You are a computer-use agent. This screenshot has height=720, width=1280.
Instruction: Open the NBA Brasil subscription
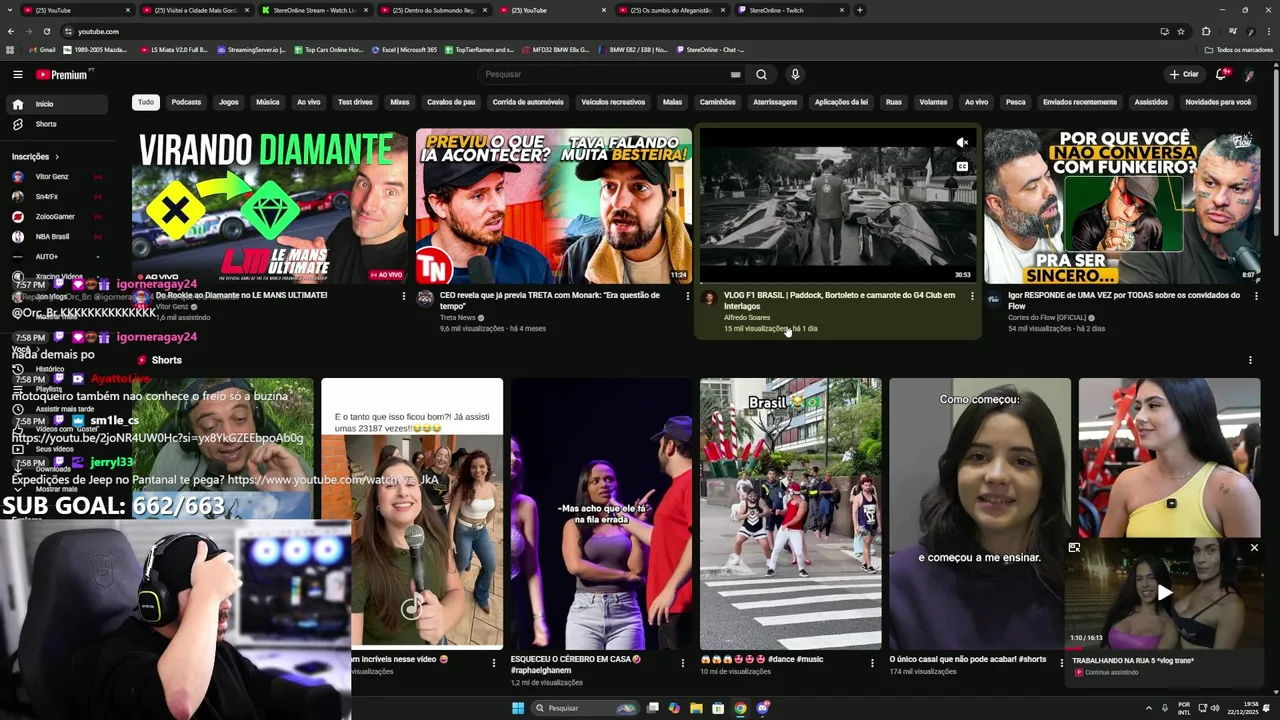[x=57, y=237]
